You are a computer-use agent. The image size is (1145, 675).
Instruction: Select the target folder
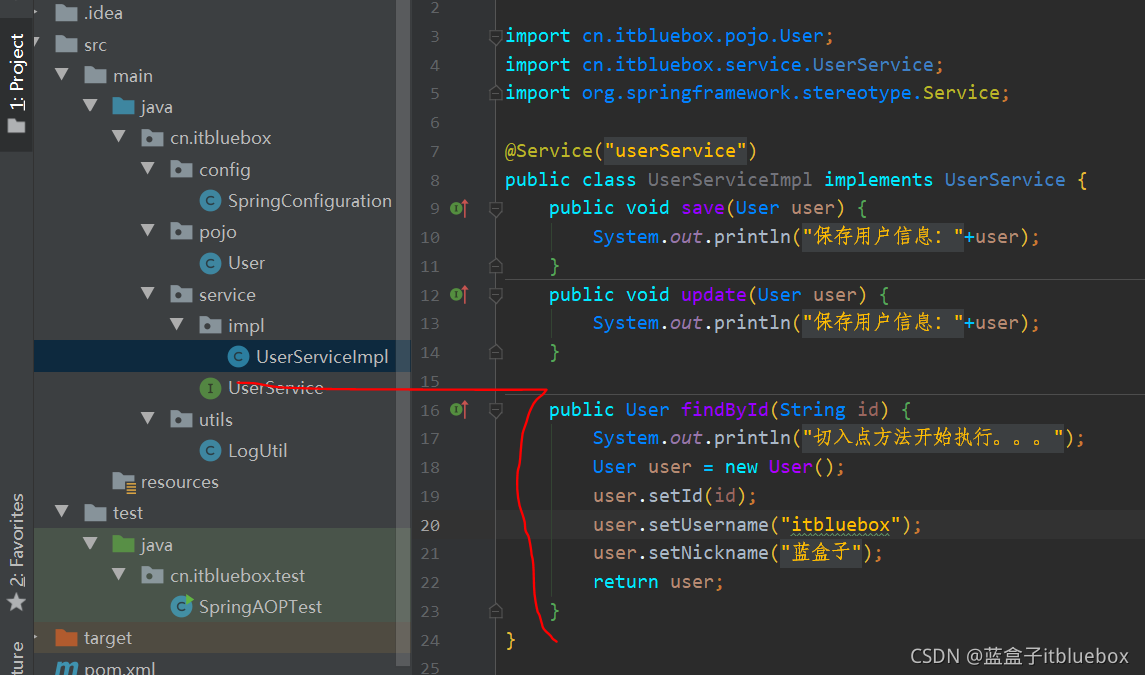point(107,638)
